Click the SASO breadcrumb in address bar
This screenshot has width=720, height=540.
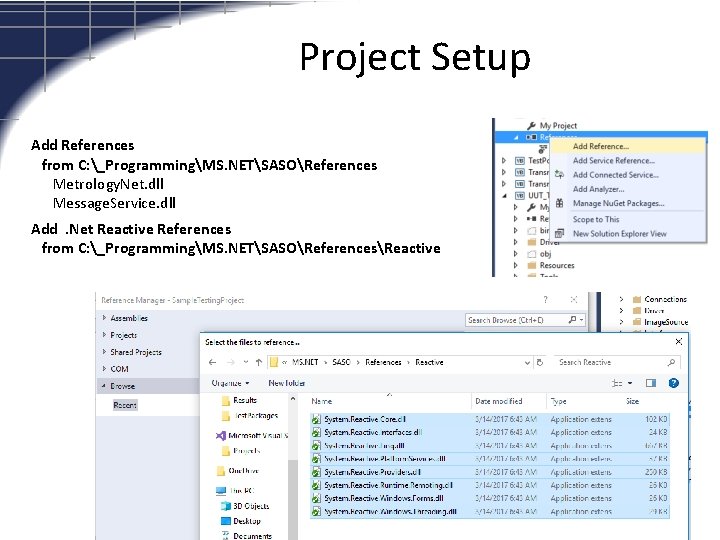341,362
